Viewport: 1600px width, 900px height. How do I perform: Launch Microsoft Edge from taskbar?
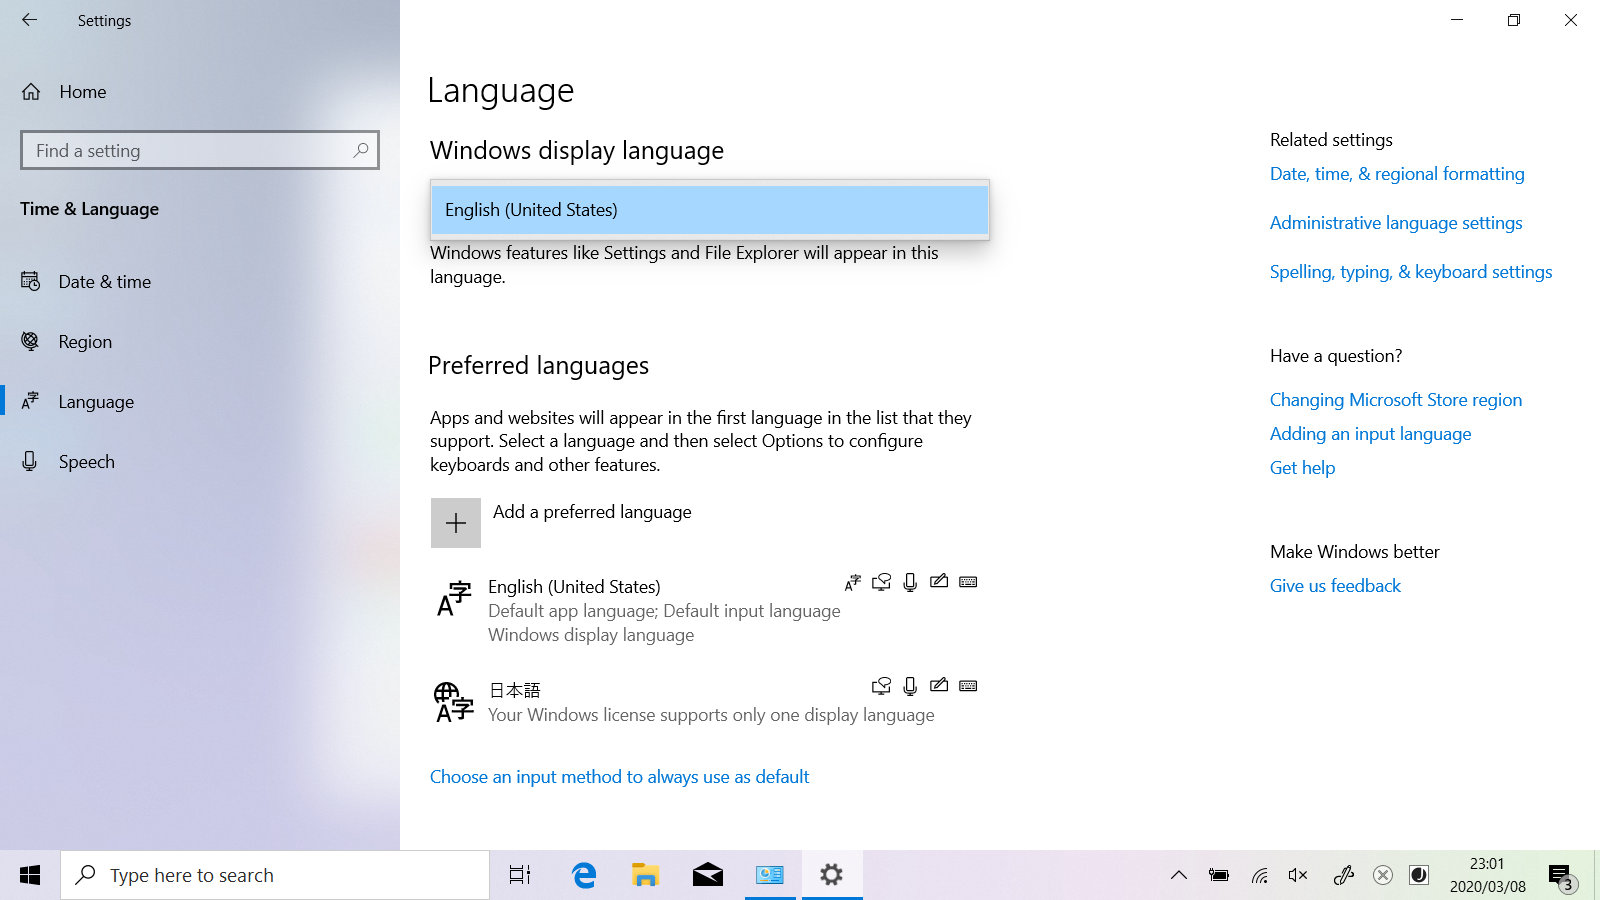pos(584,875)
